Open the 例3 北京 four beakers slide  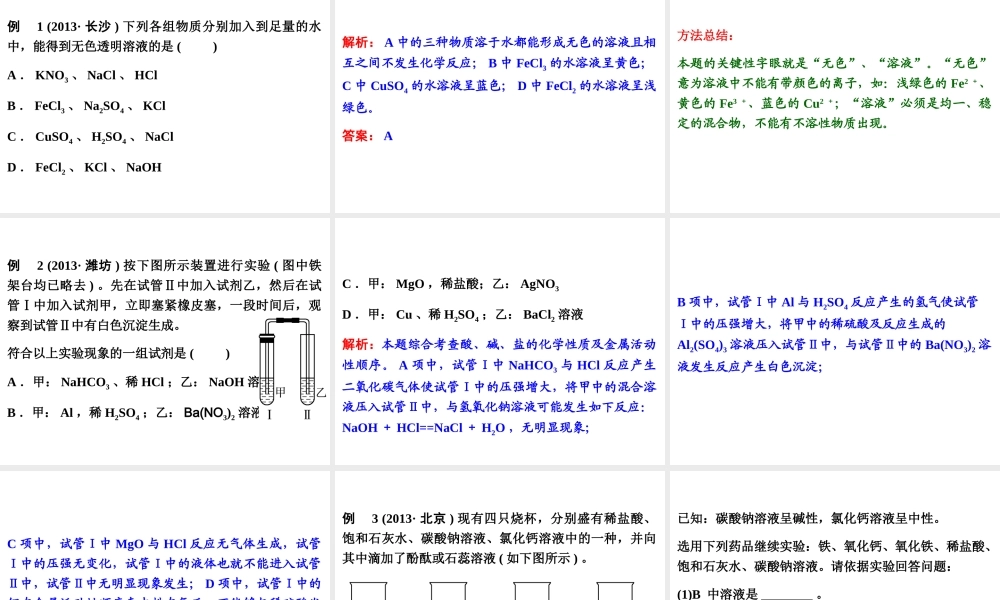pos(499,536)
